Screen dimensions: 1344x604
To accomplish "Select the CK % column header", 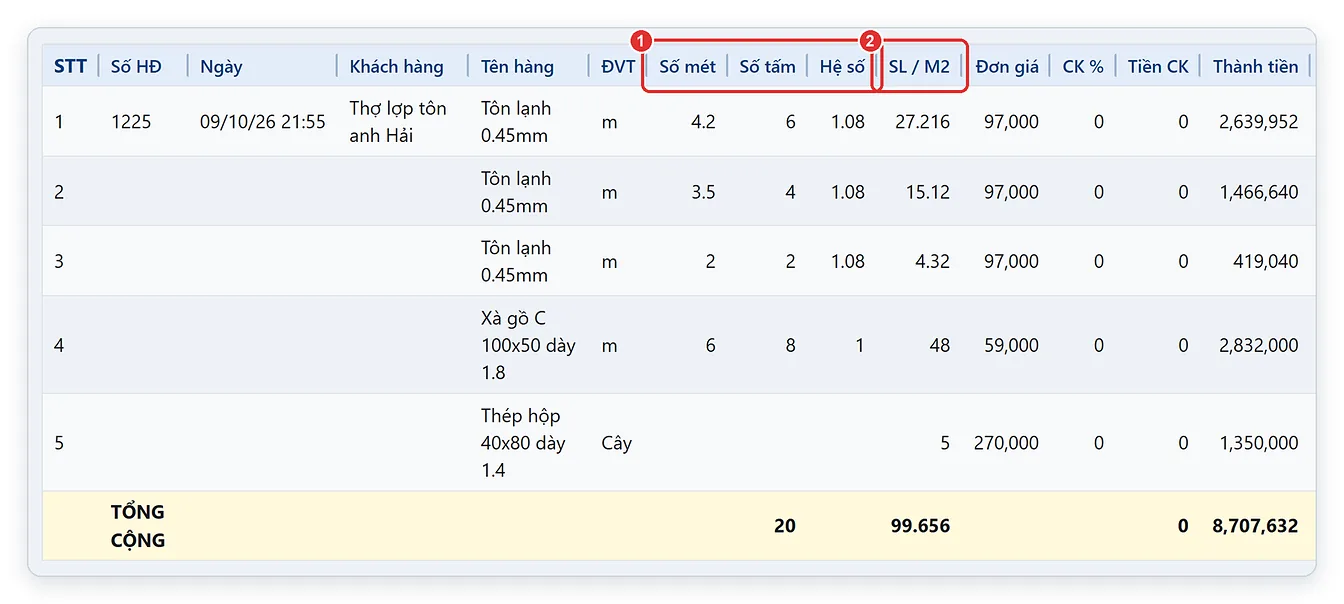I will click(x=1083, y=67).
